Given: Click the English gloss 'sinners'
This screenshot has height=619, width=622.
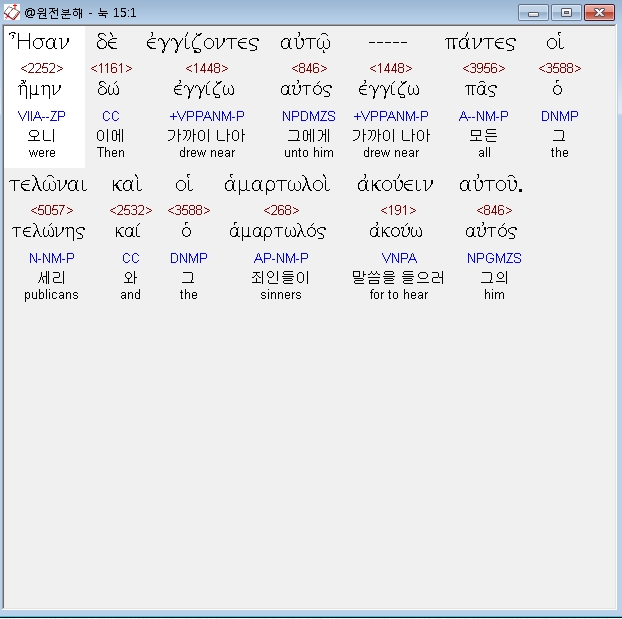Looking at the screenshot, I should [281, 295].
